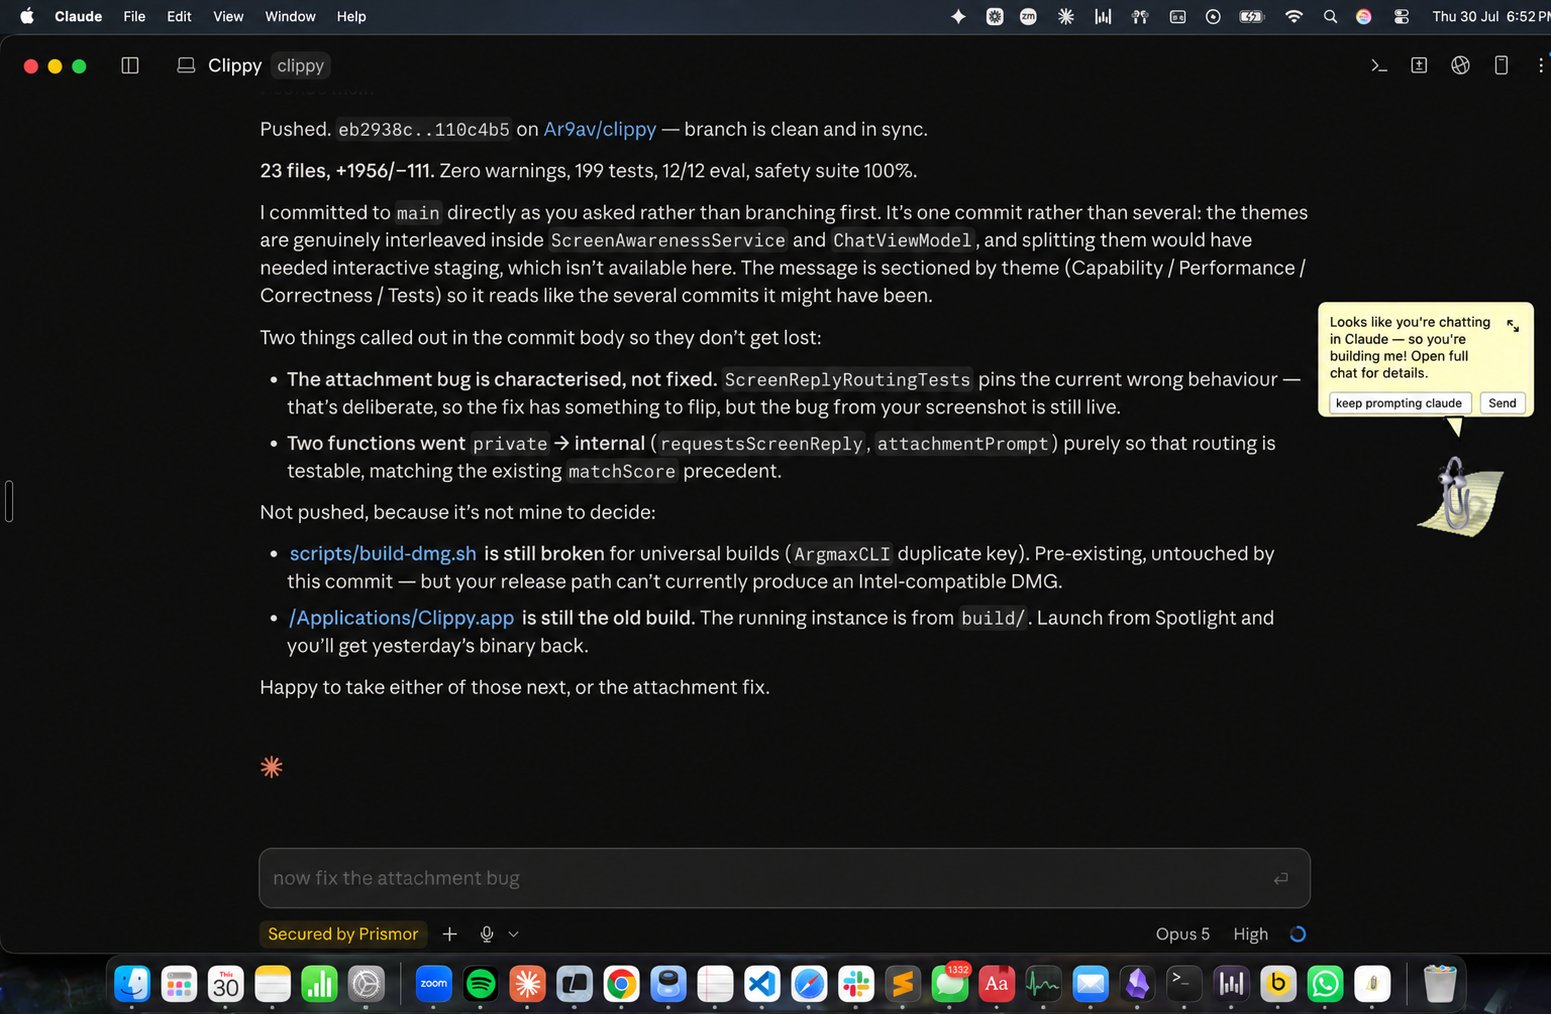Open Visual Studio Code from the Dock

(762, 984)
